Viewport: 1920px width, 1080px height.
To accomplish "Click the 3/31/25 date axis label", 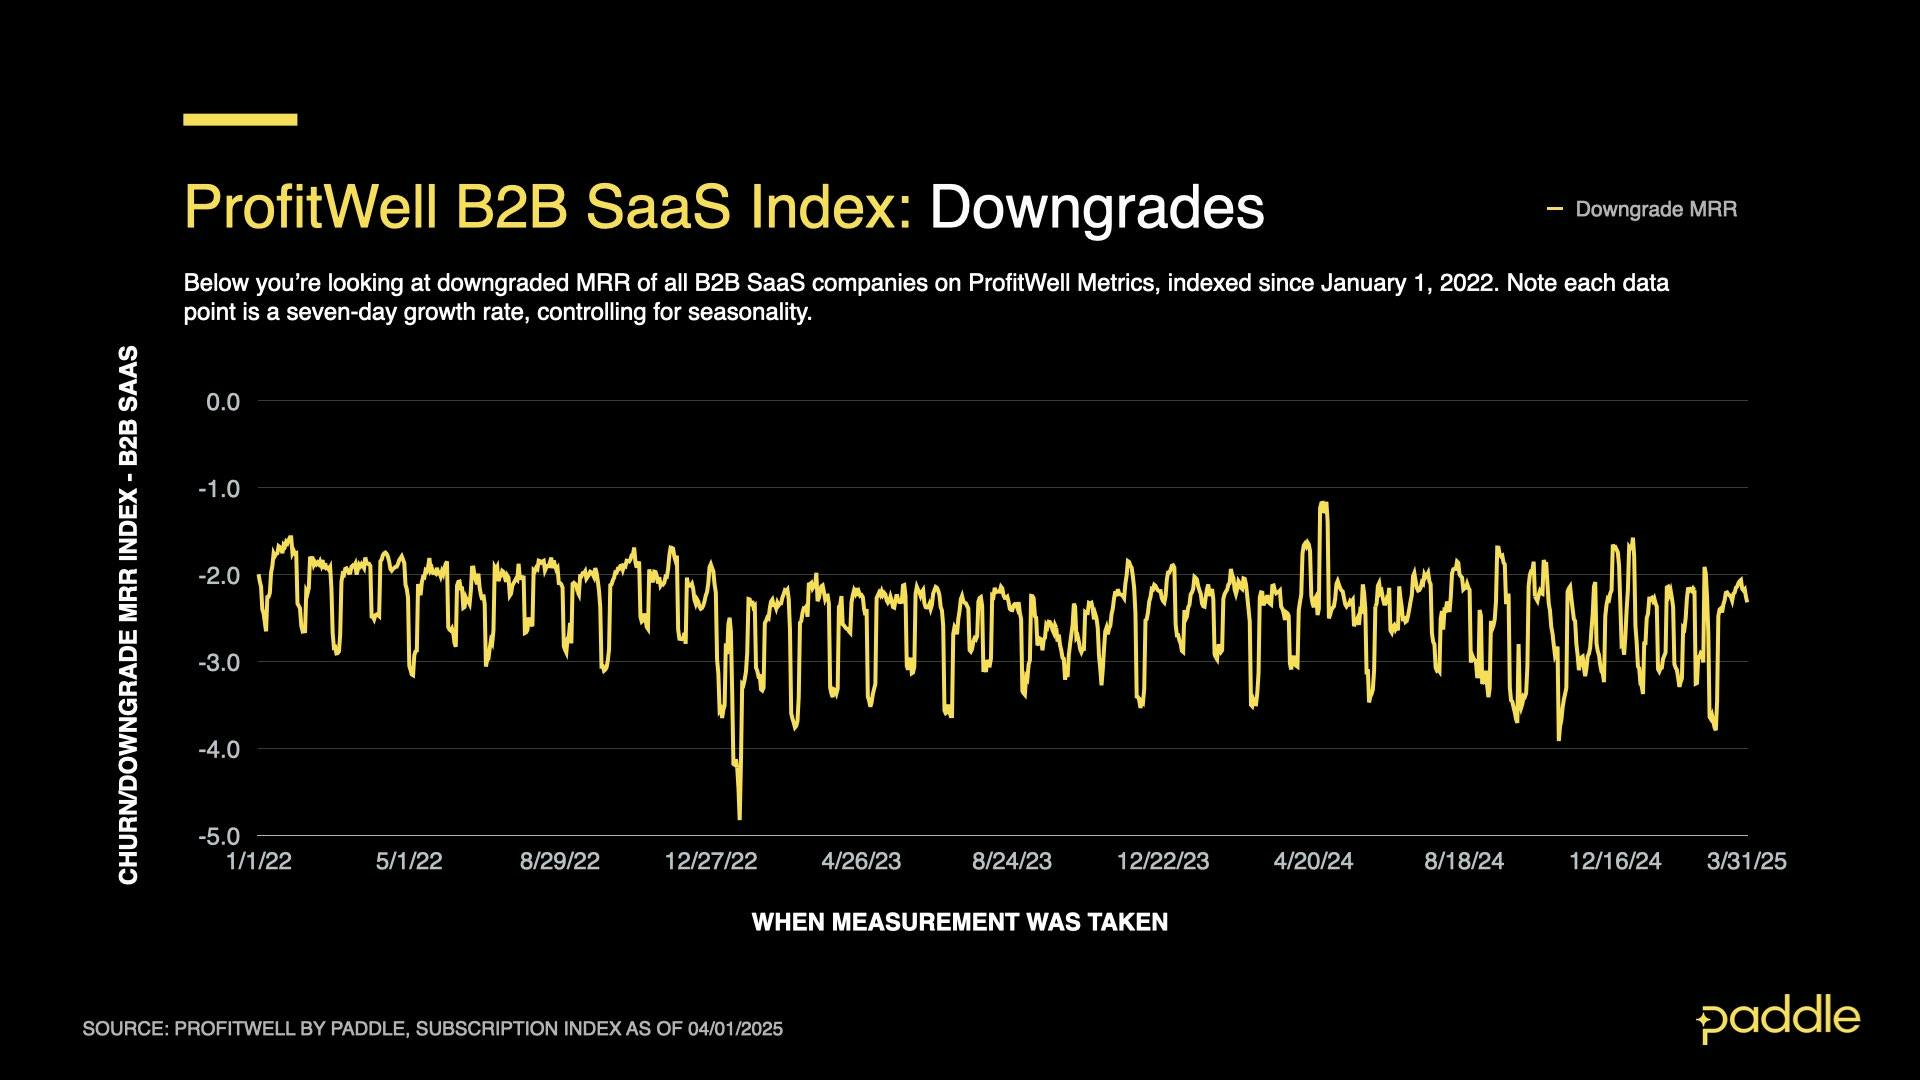I will pyautogui.click(x=1746, y=861).
